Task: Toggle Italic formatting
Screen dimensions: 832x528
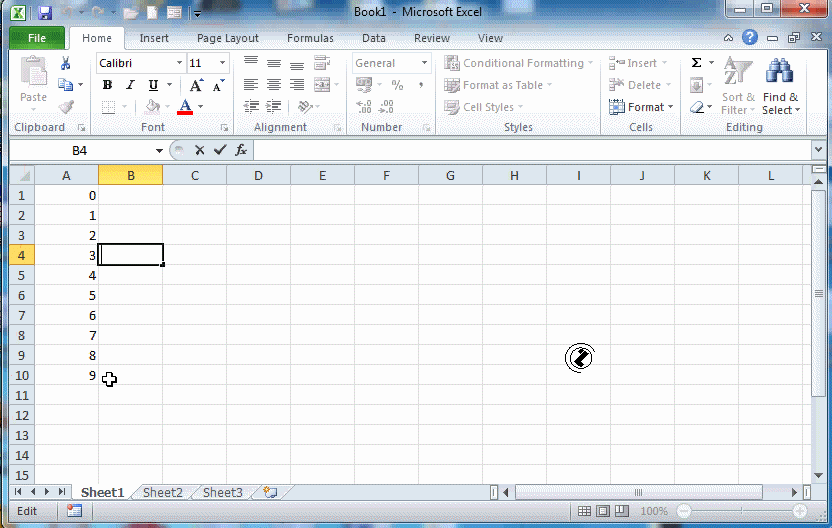Action: coord(130,85)
